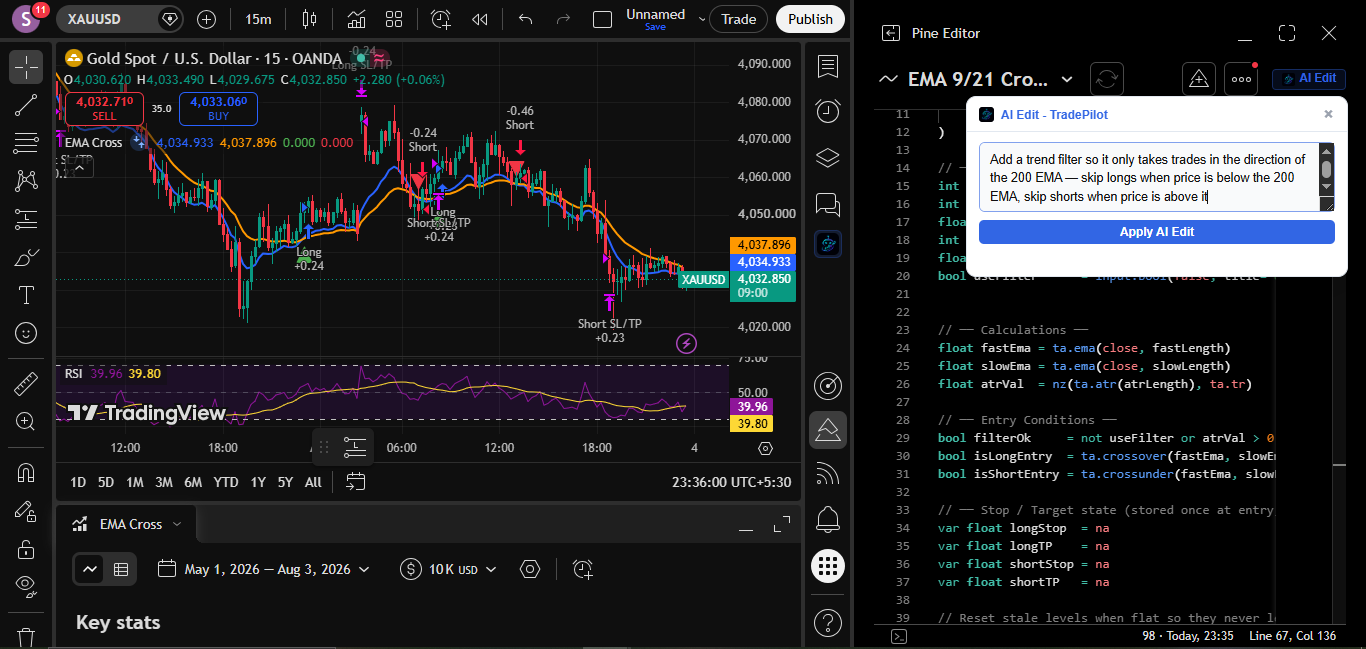Click the Trade button
The image size is (1366, 649).
pos(739,19)
